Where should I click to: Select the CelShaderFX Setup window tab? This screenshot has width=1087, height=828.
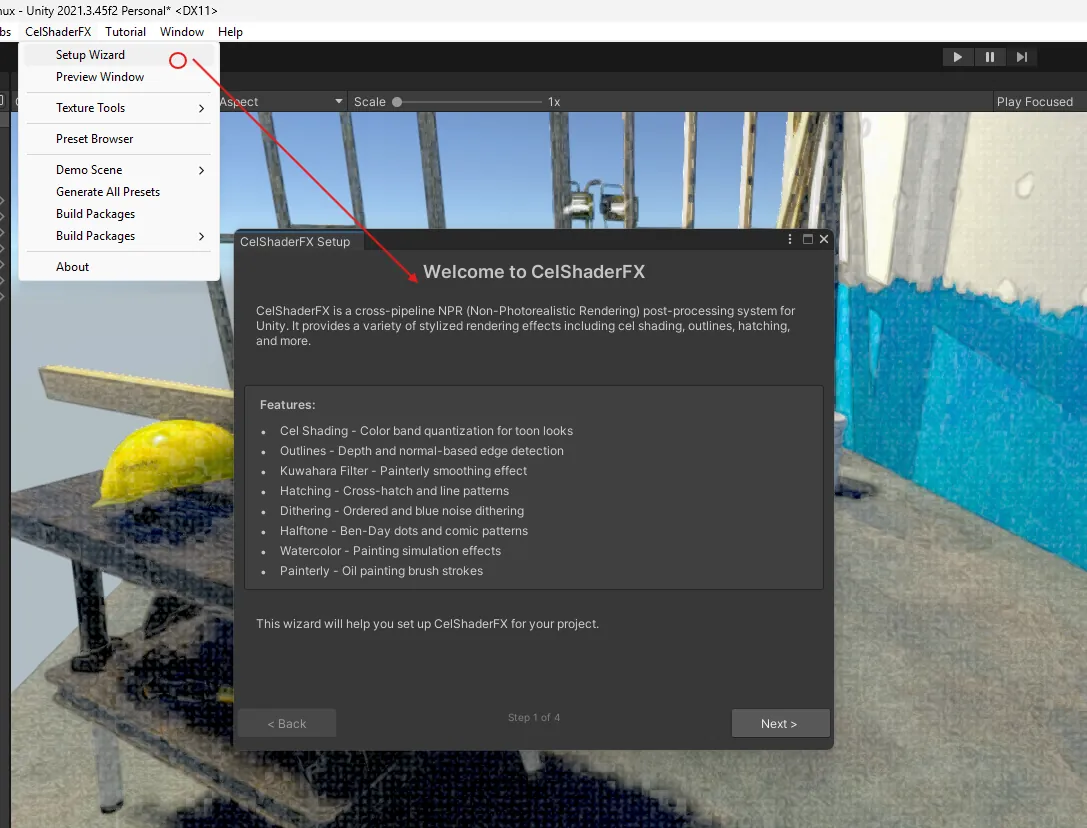[295, 241]
